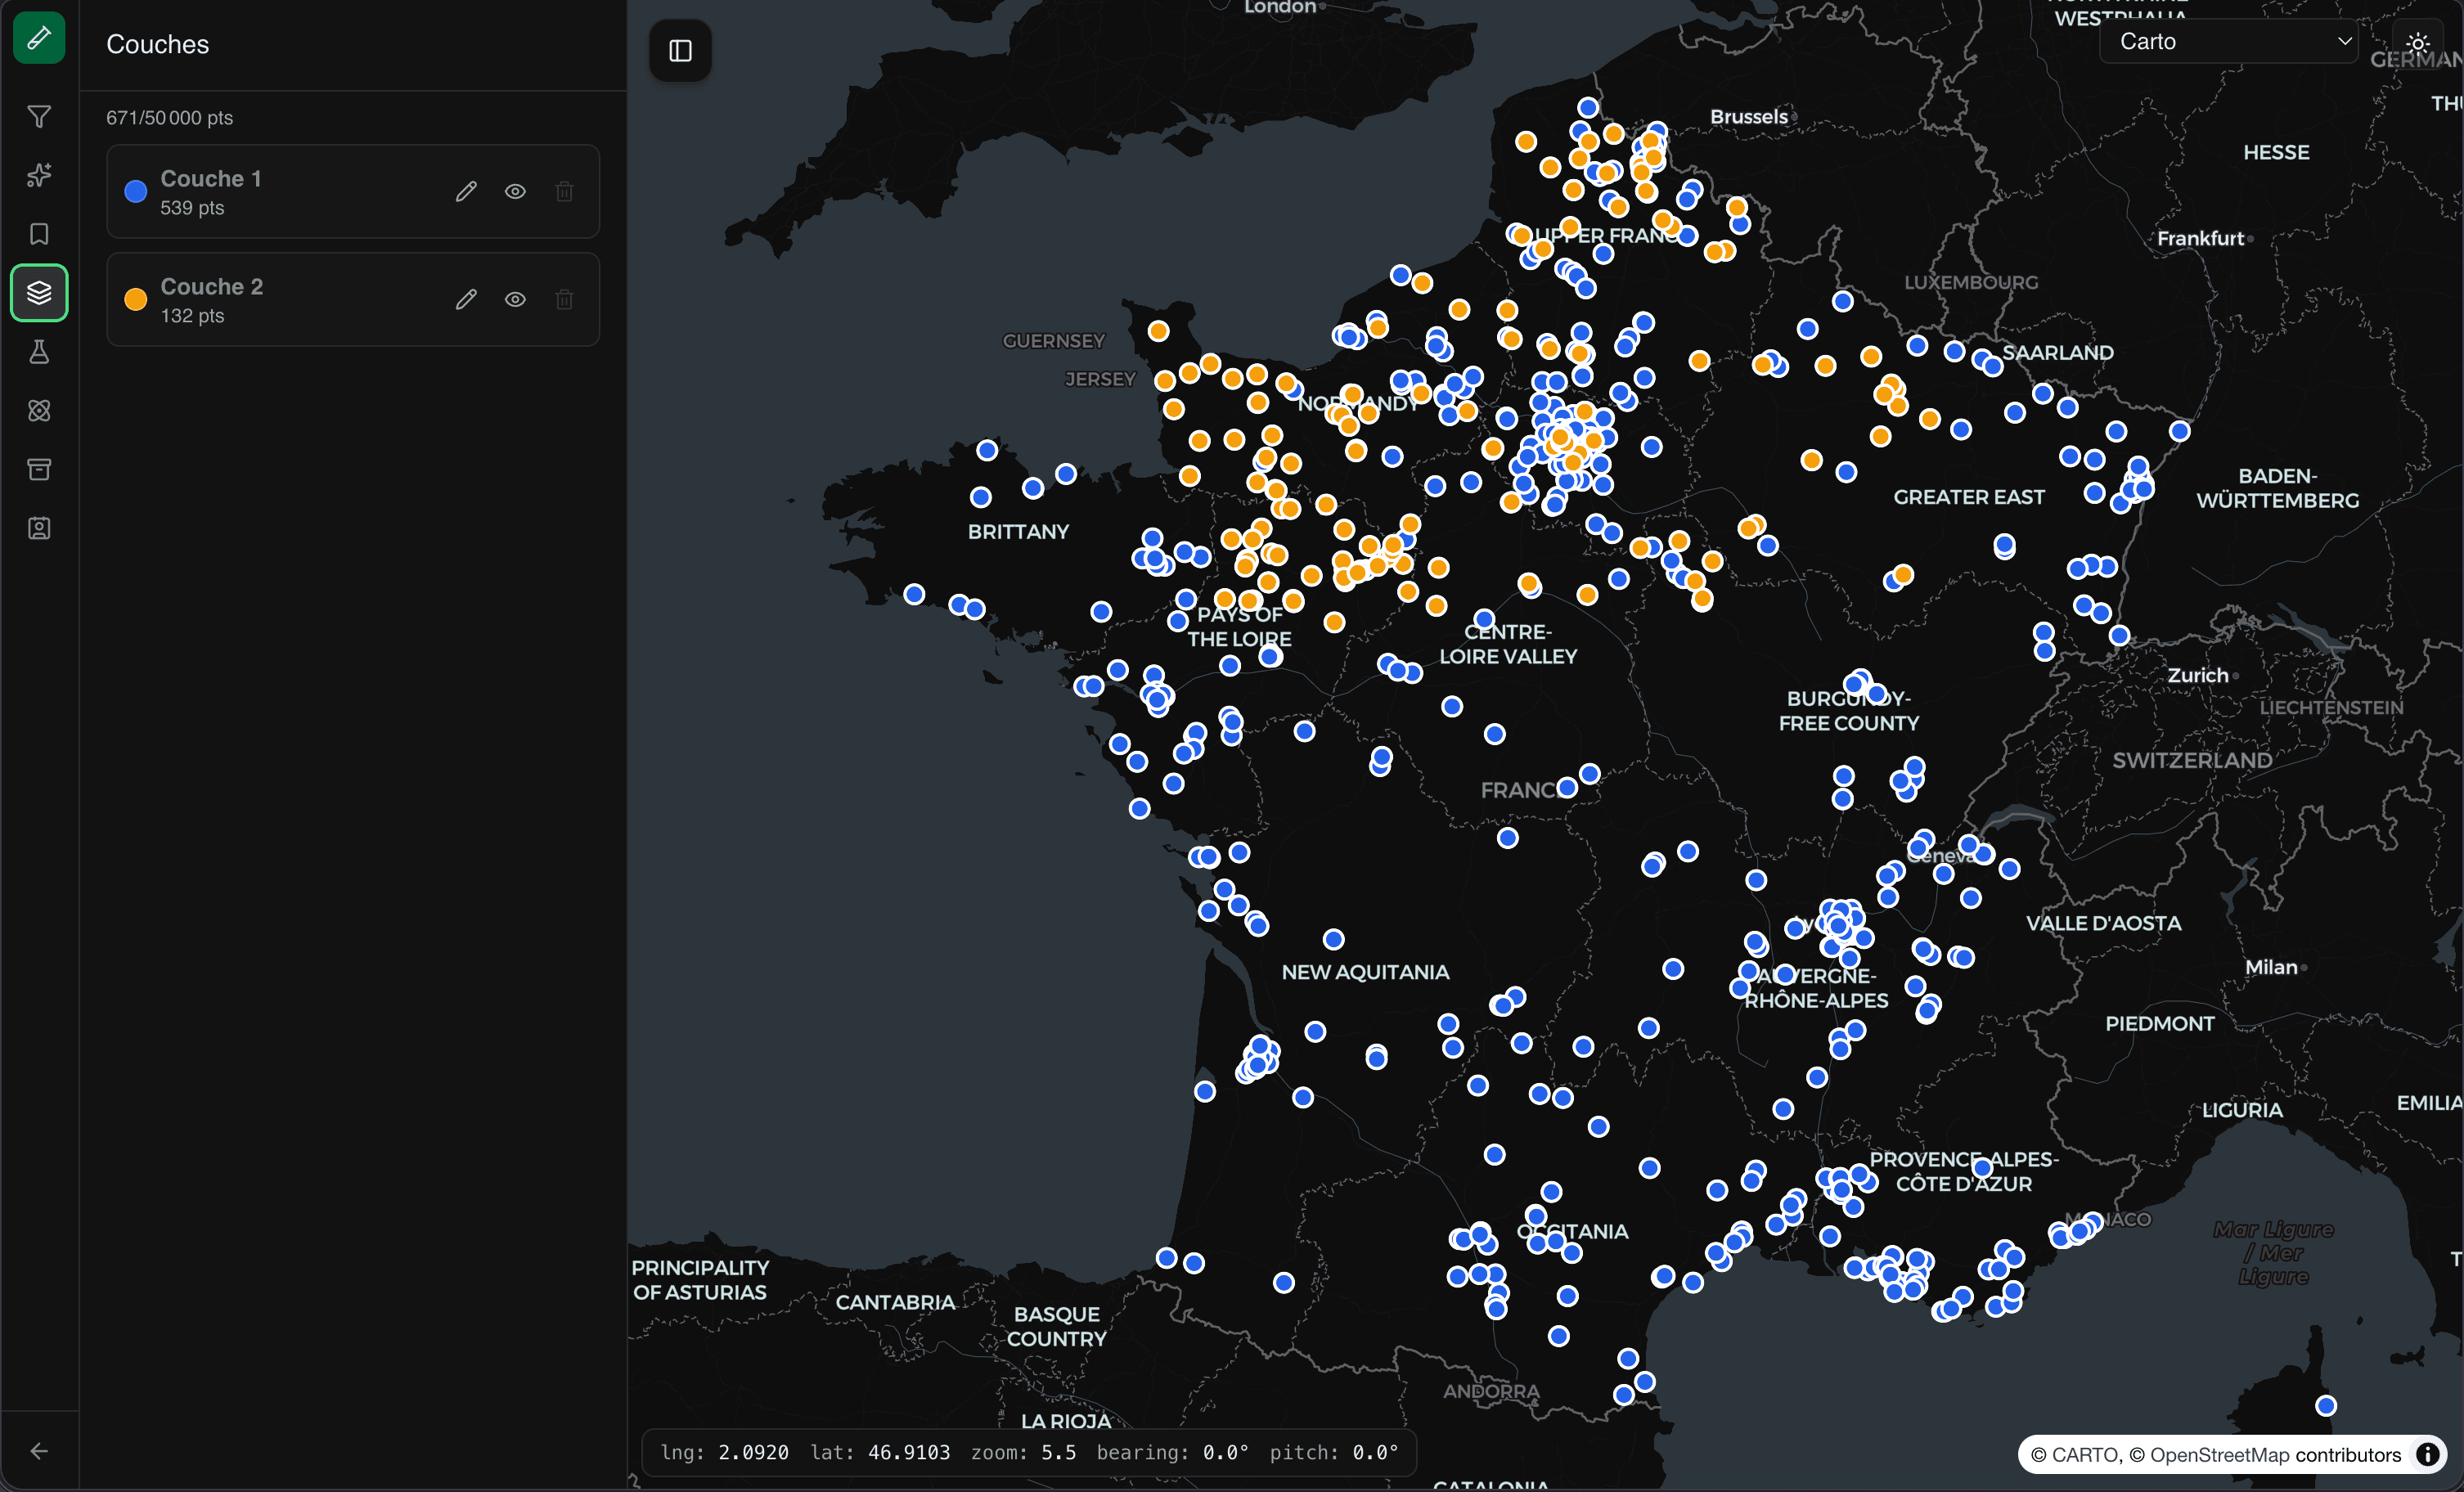Edit Couche 2 with the pencil icon
The image size is (2464, 1492).
[x=466, y=299]
